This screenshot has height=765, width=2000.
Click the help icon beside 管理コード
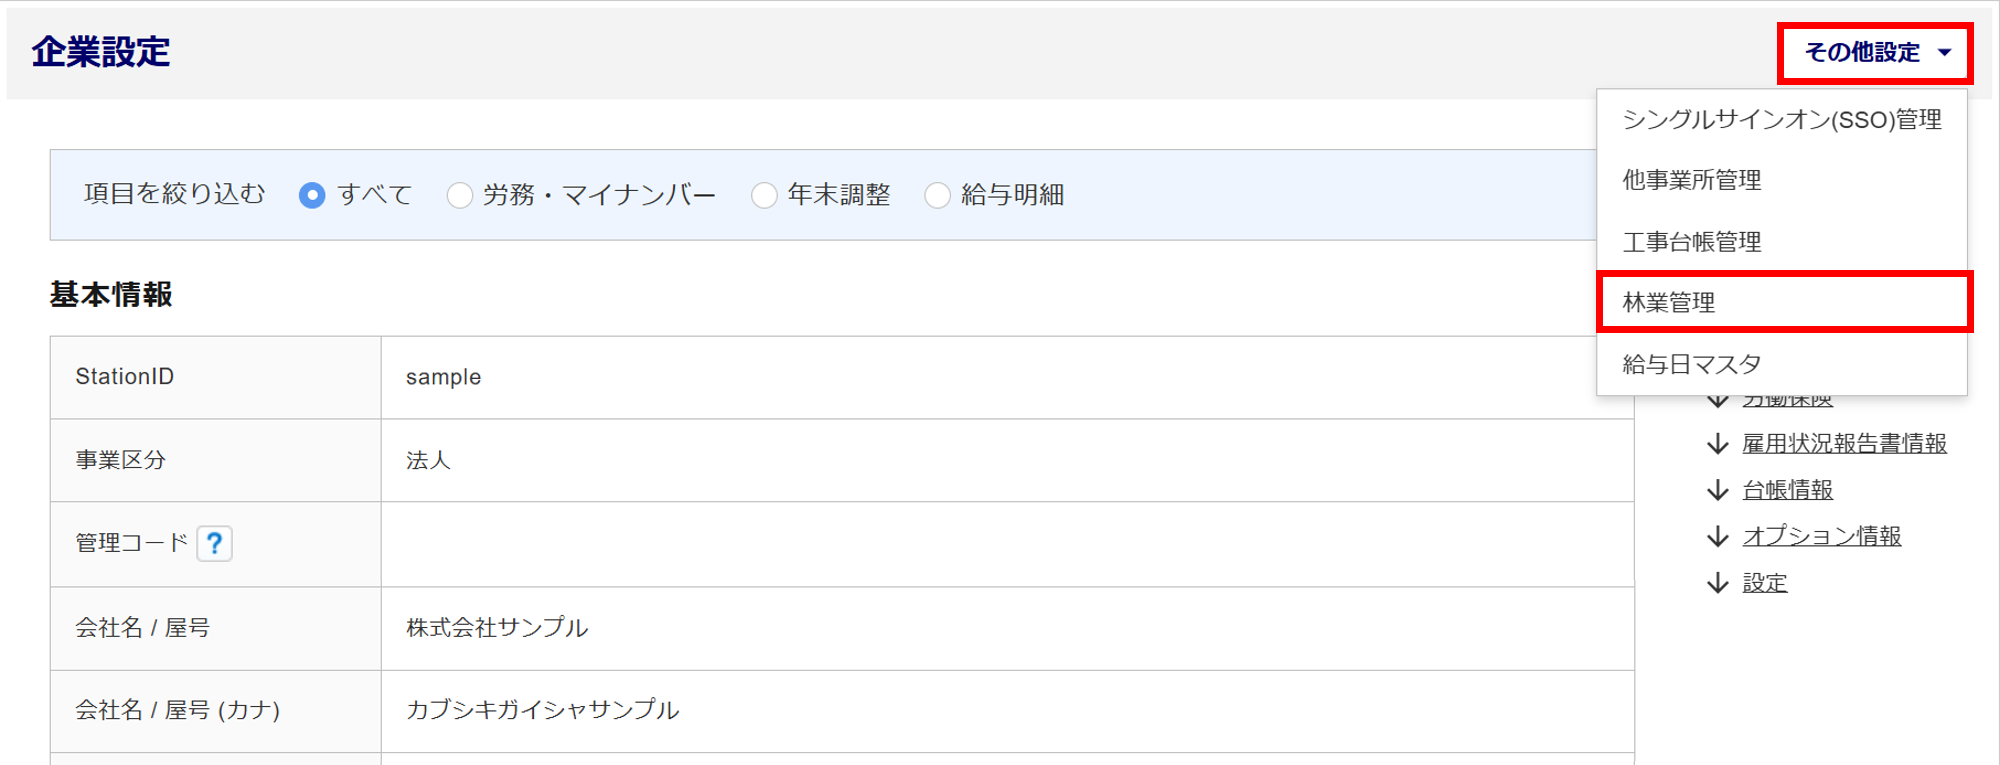point(214,543)
